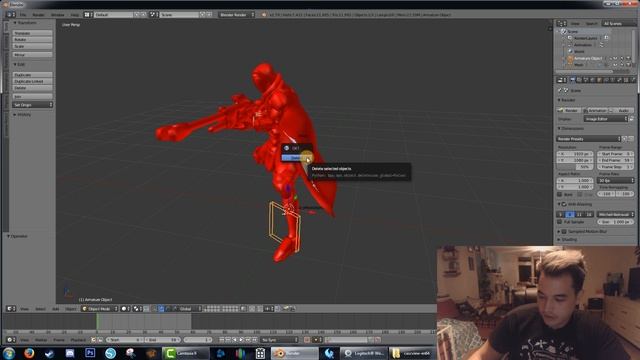Viewport: 640px width, 360px height.
Task: Click the Animation render button
Action: point(595,111)
